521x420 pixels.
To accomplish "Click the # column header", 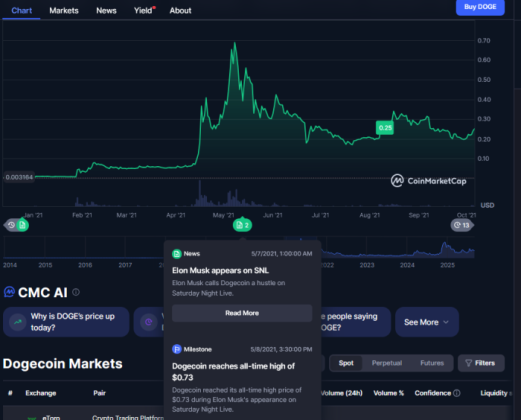I will [10, 393].
